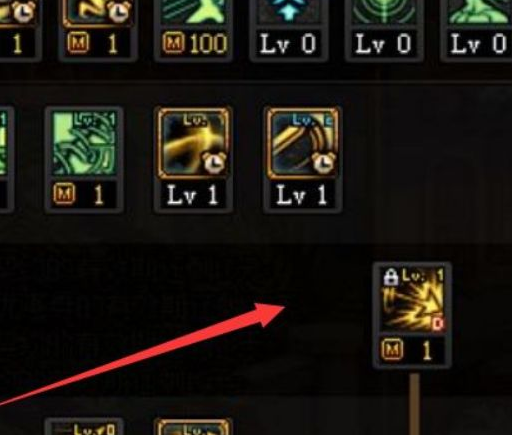Pick the green circular radar skill icon

tap(384, 12)
